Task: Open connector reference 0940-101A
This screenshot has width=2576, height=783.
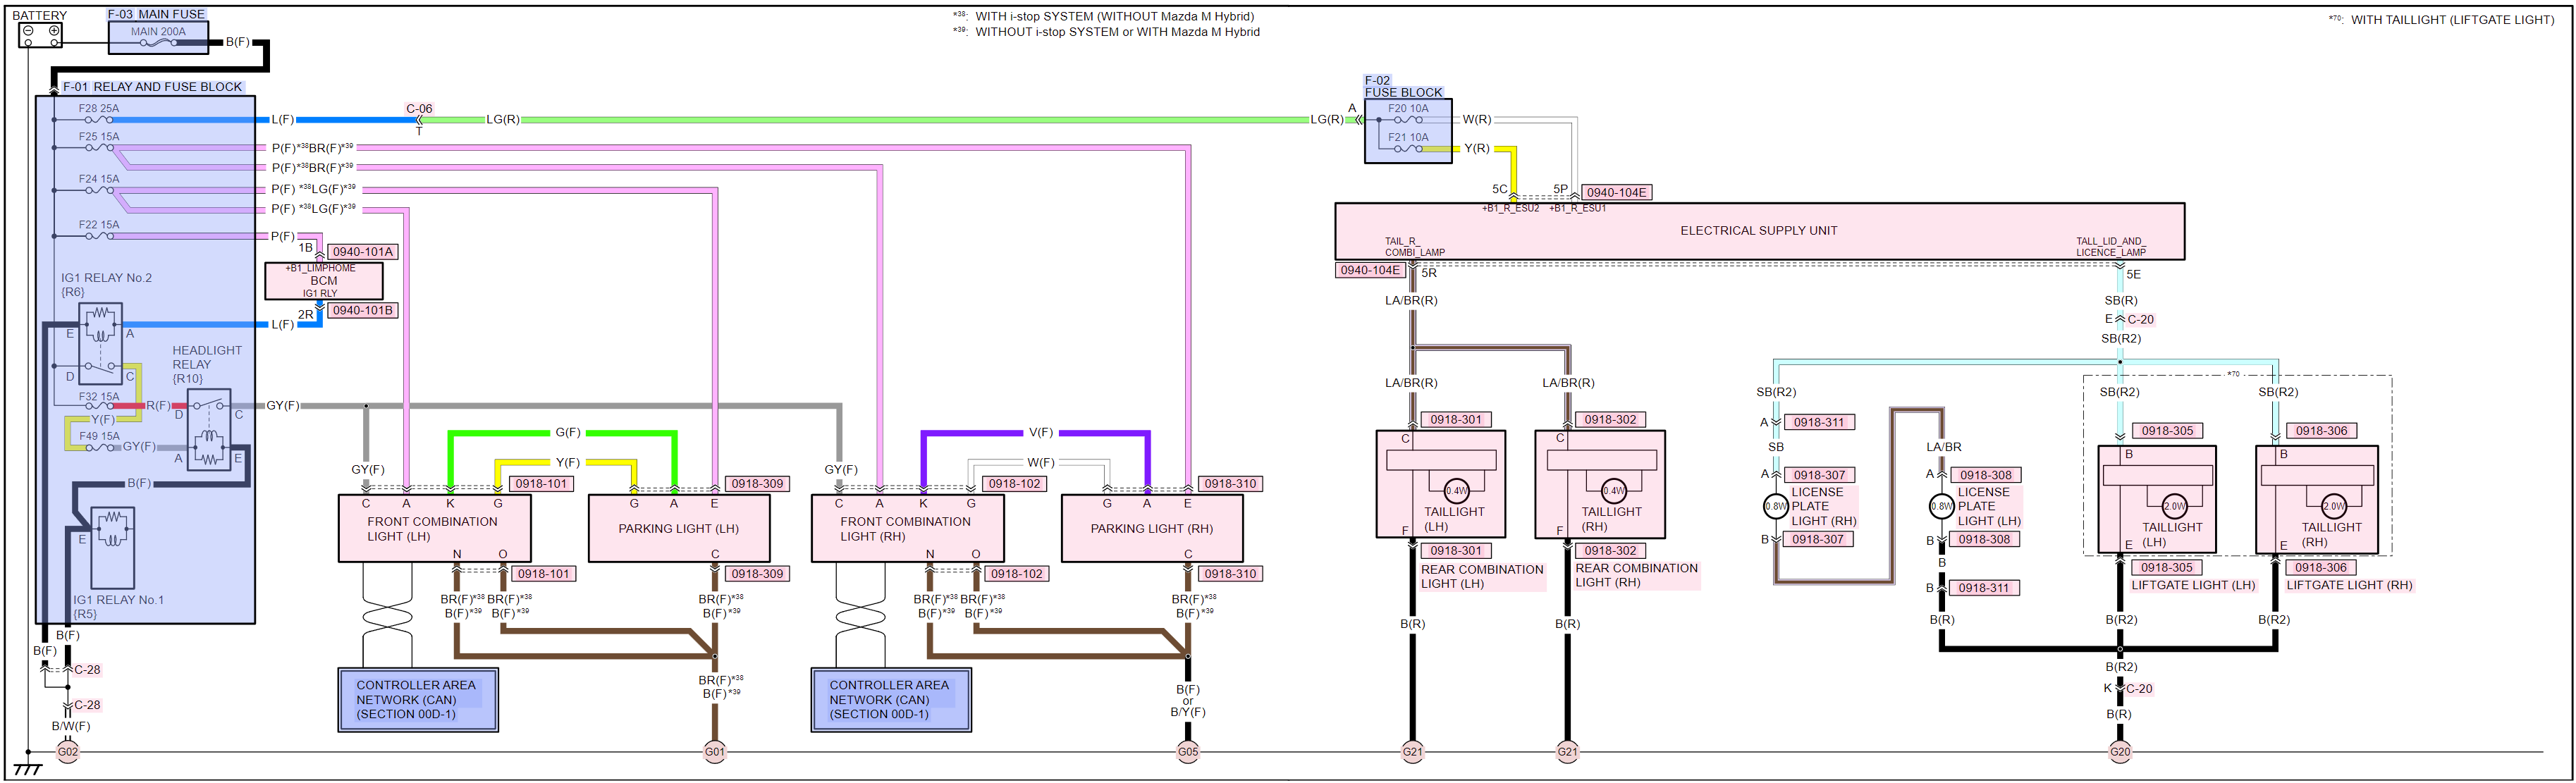Action: [x=362, y=252]
